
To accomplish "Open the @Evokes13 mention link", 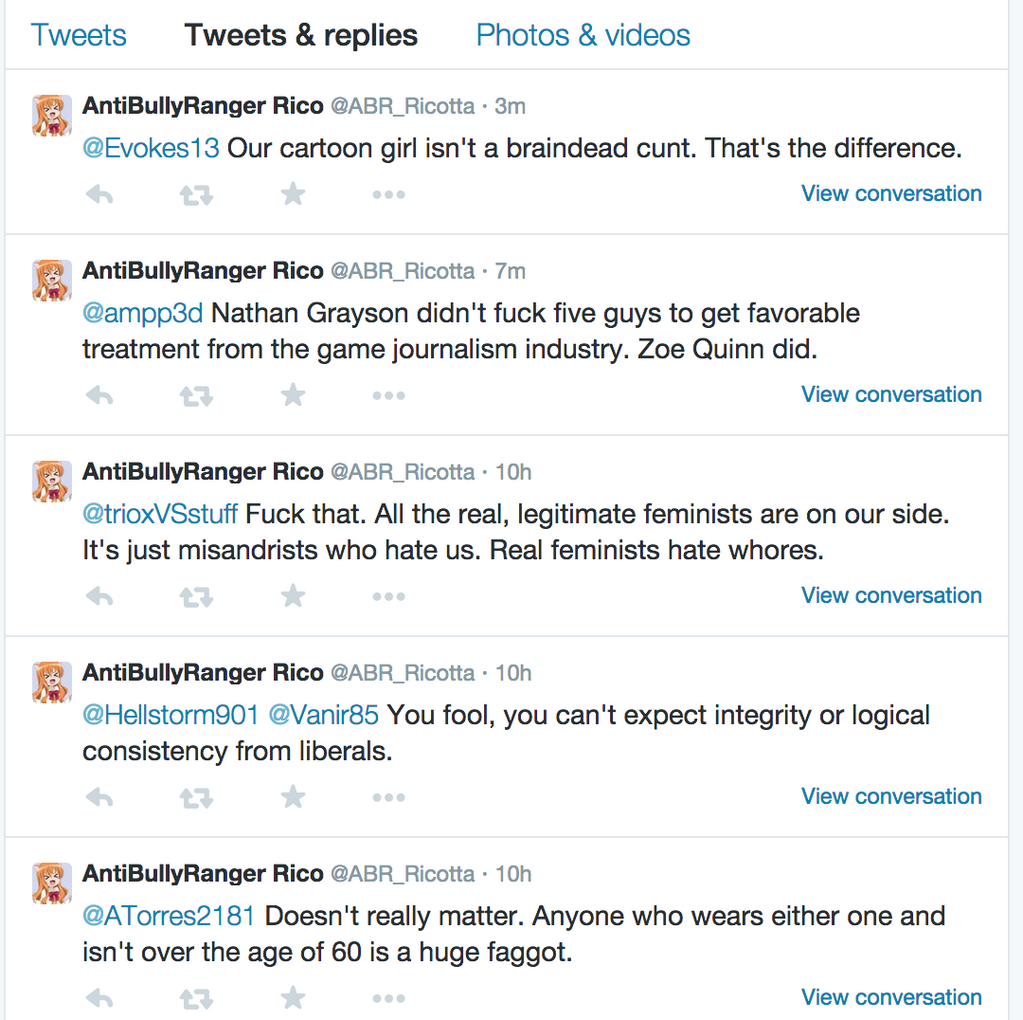I will [x=151, y=148].
